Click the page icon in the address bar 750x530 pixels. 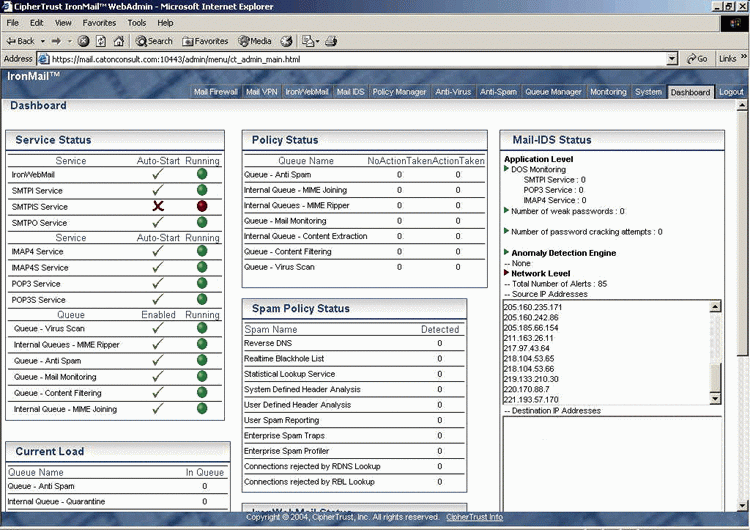(44, 59)
